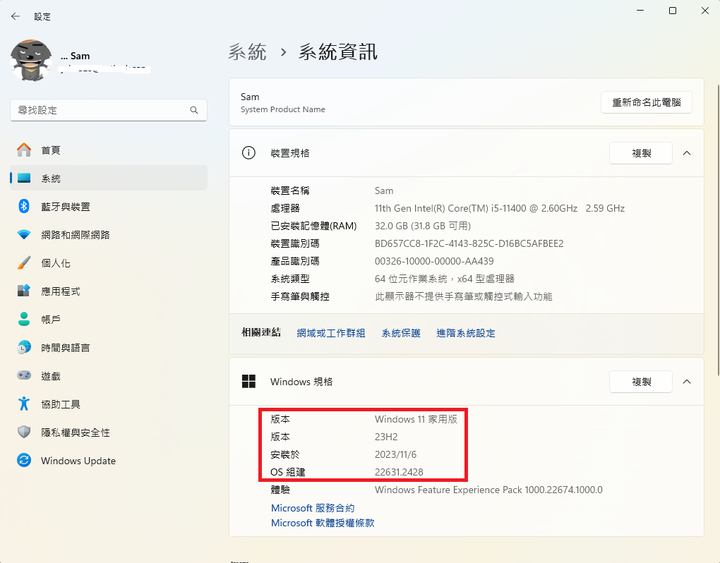Open 進階系統設定 link
This screenshot has width=720, height=563.
pos(466,333)
